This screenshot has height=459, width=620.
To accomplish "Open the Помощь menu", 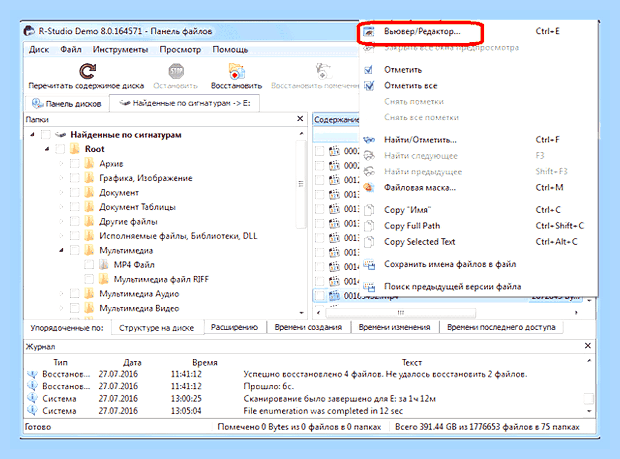I will point(230,50).
